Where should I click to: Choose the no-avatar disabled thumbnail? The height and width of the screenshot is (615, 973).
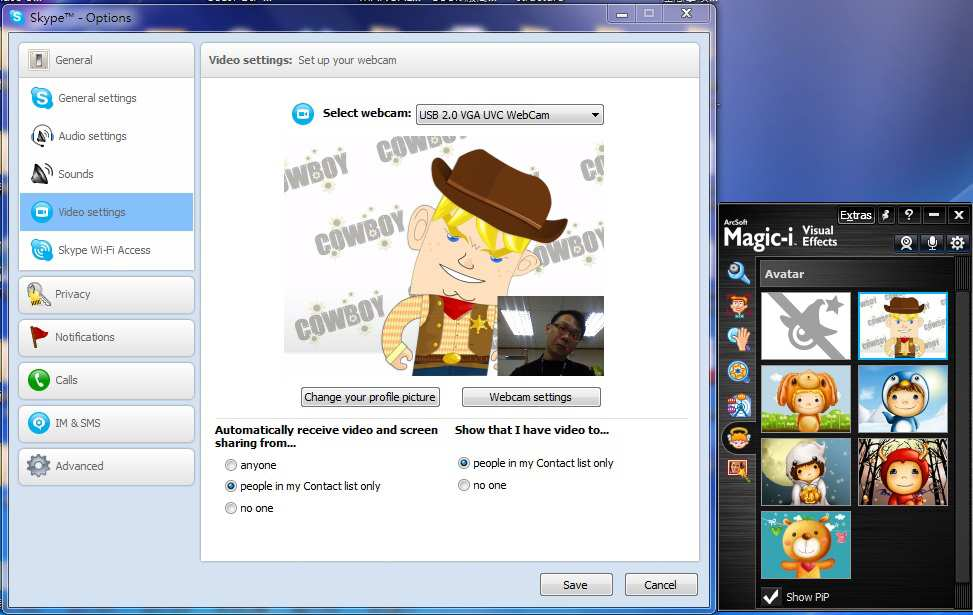click(x=806, y=326)
